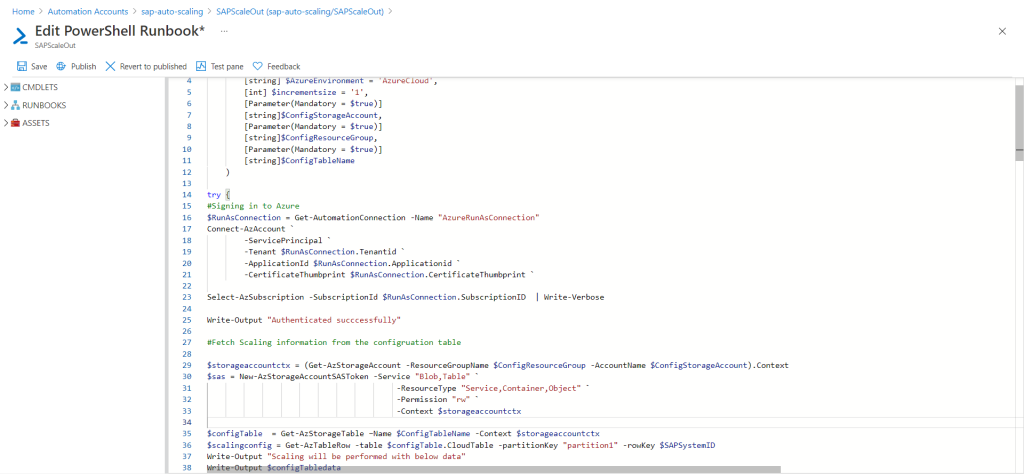
Task: Click 'Get-AzTableRow' code line
Action: (461, 445)
